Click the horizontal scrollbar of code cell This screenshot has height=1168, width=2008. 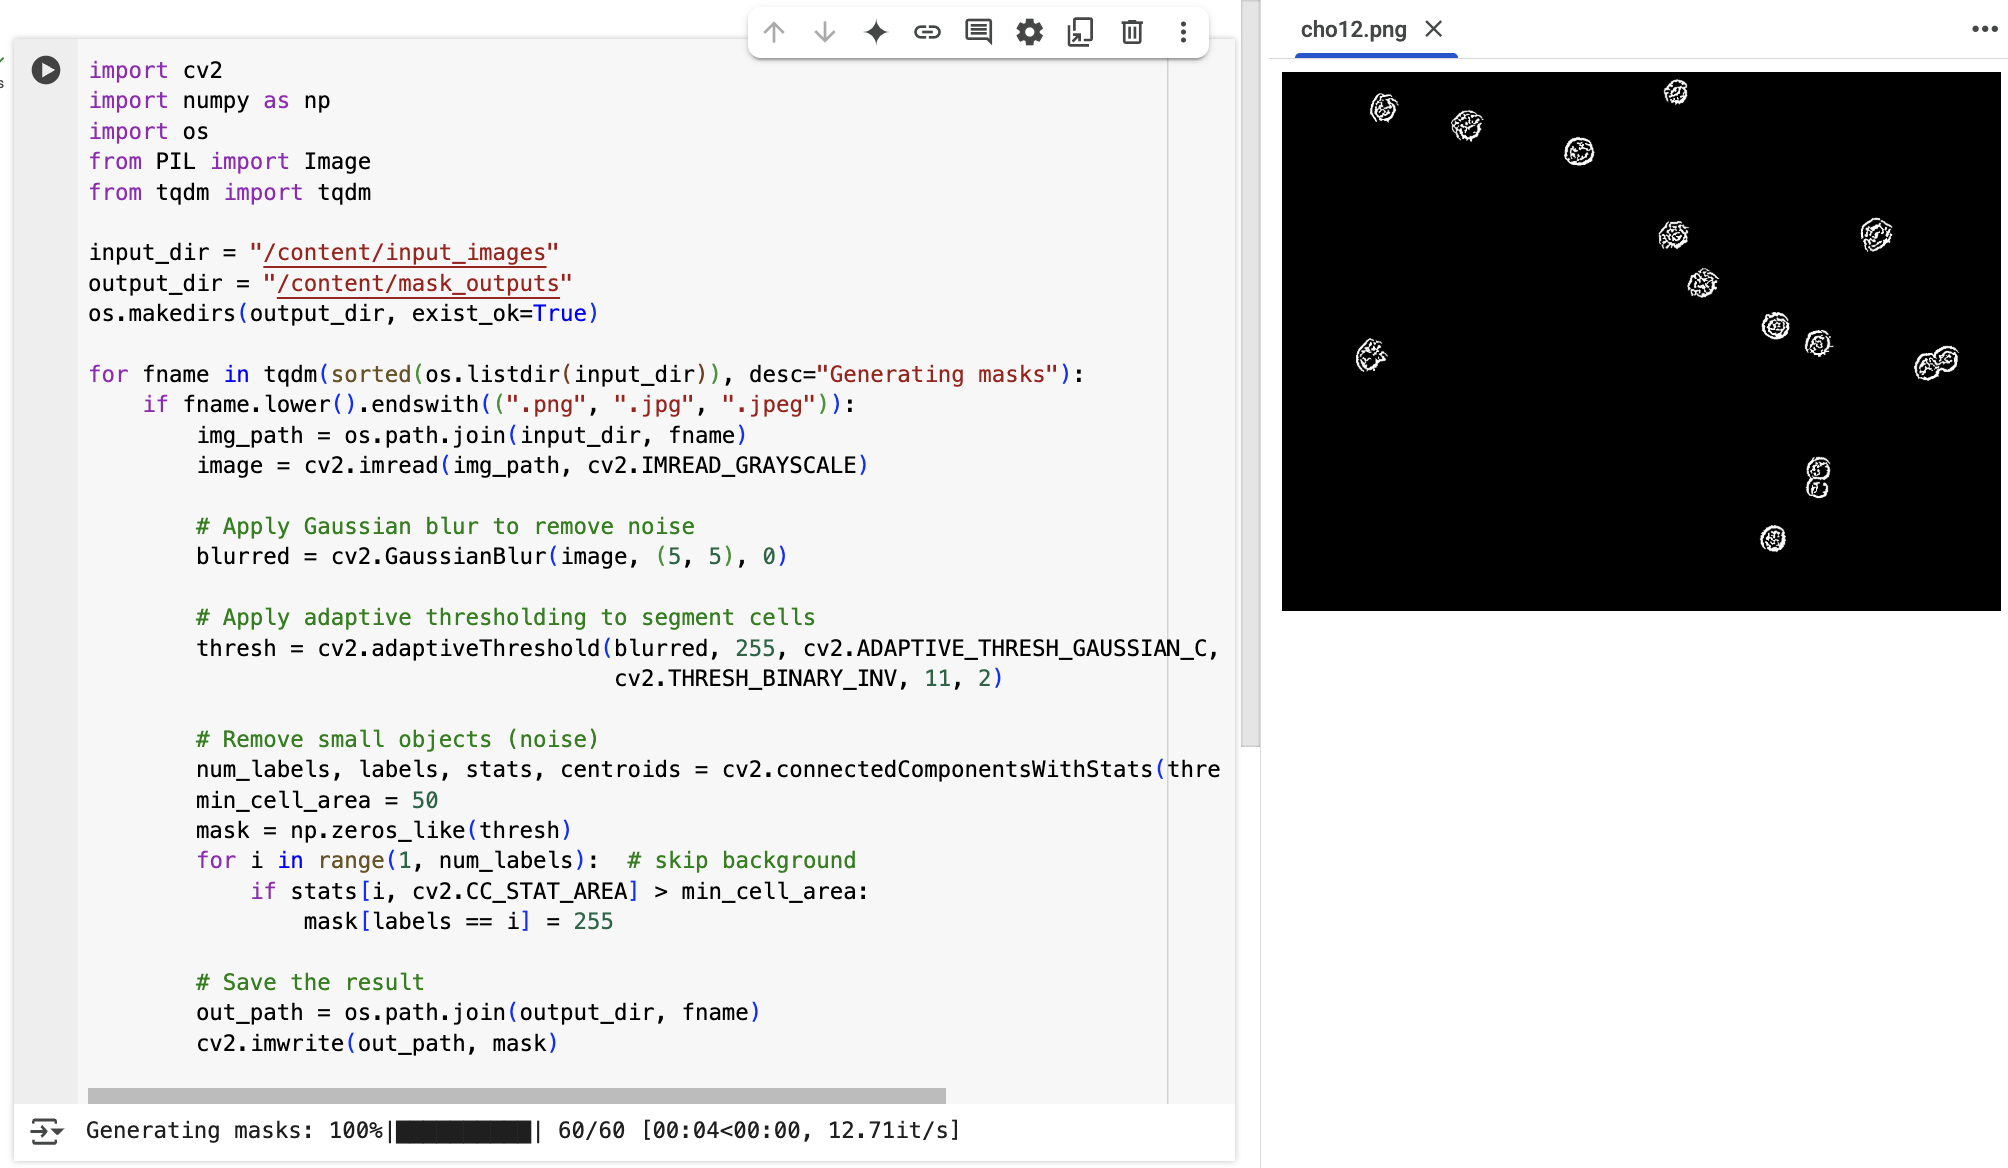click(x=516, y=1095)
